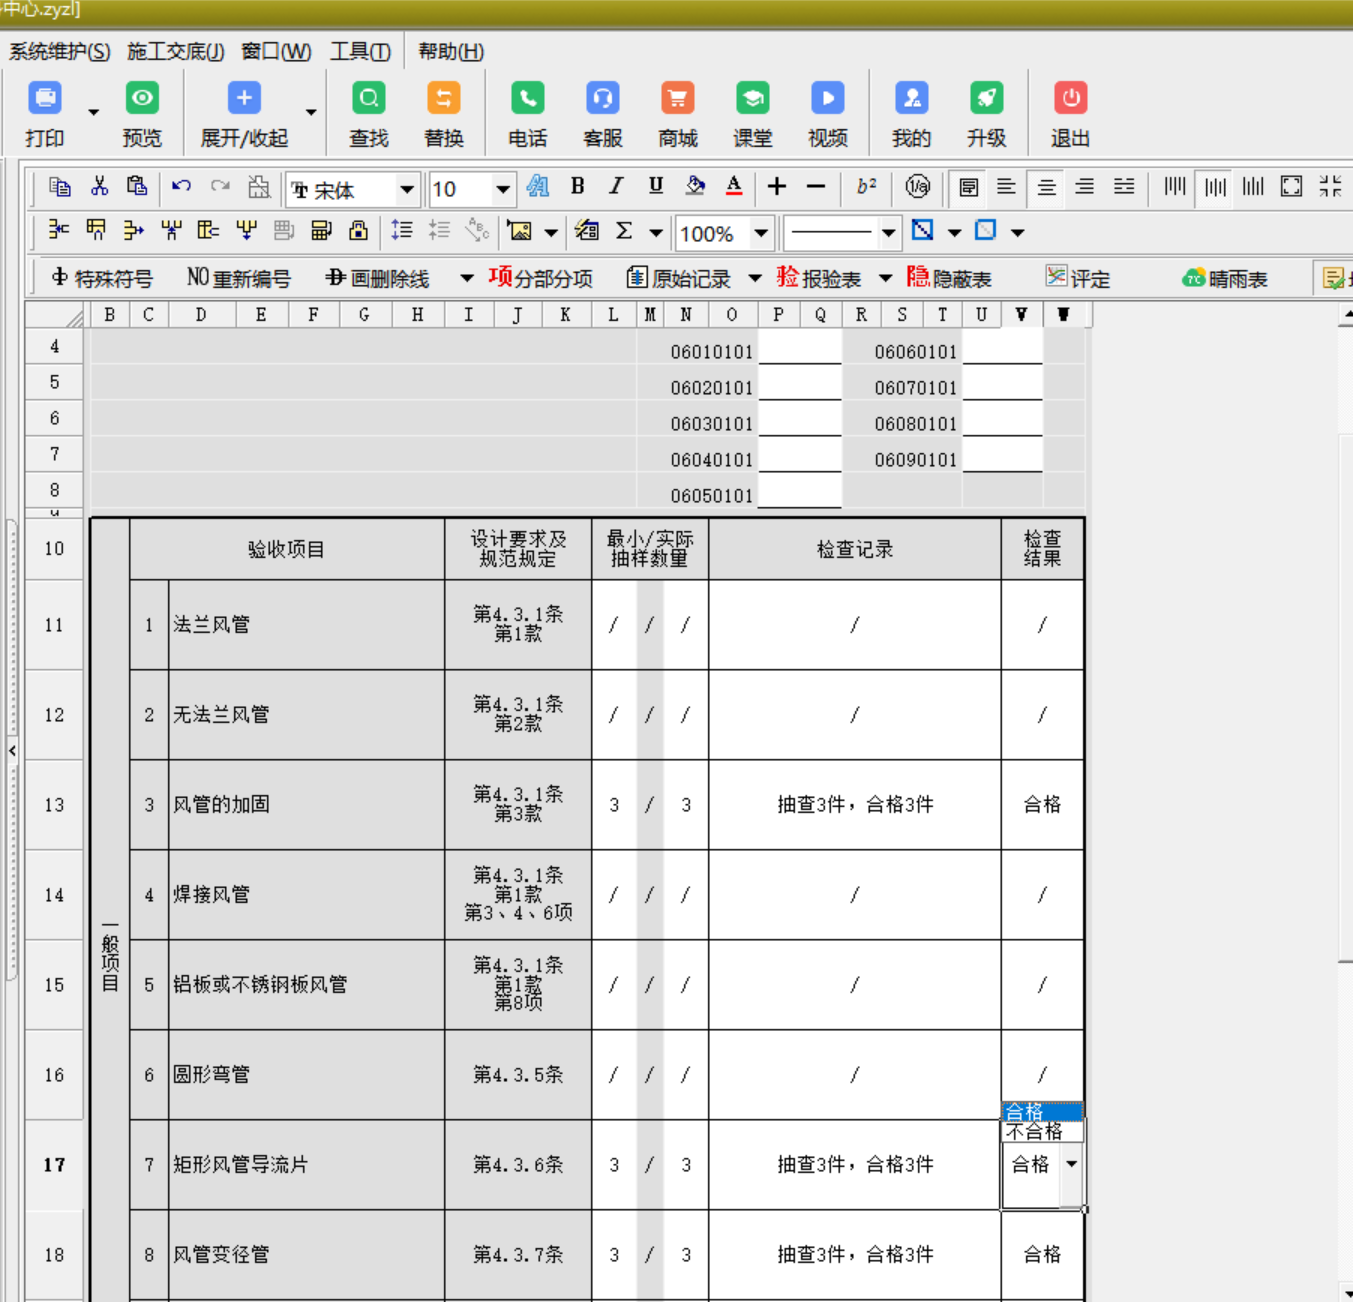This screenshot has width=1353, height=1302.
Task: Click the 晴雨表 button
Action: 1225,278
